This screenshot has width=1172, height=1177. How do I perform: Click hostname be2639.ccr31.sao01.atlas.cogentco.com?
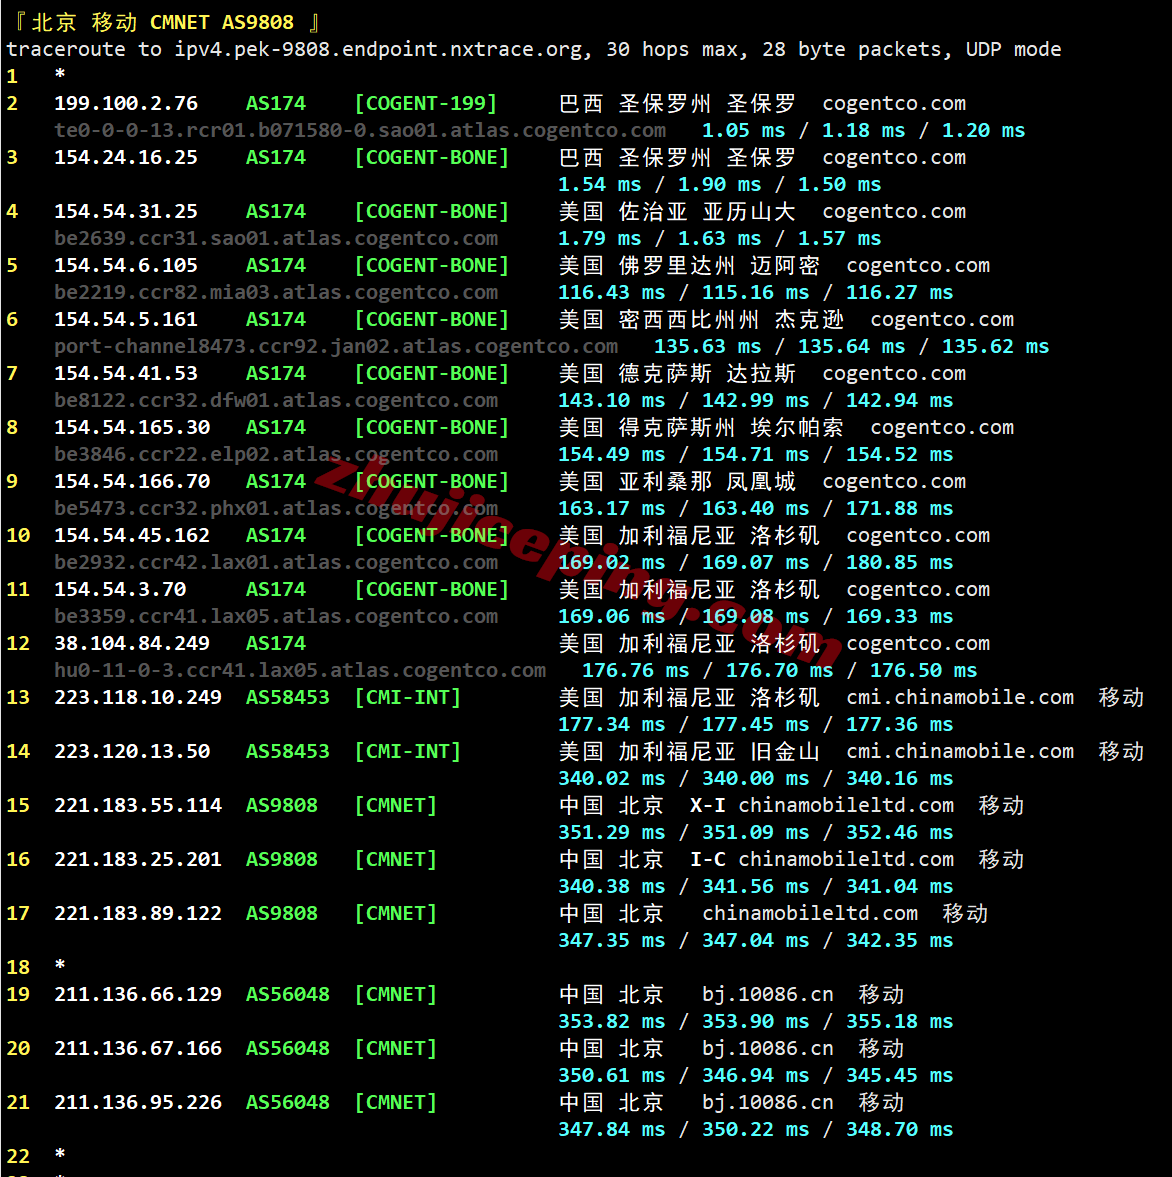[276, 239]
